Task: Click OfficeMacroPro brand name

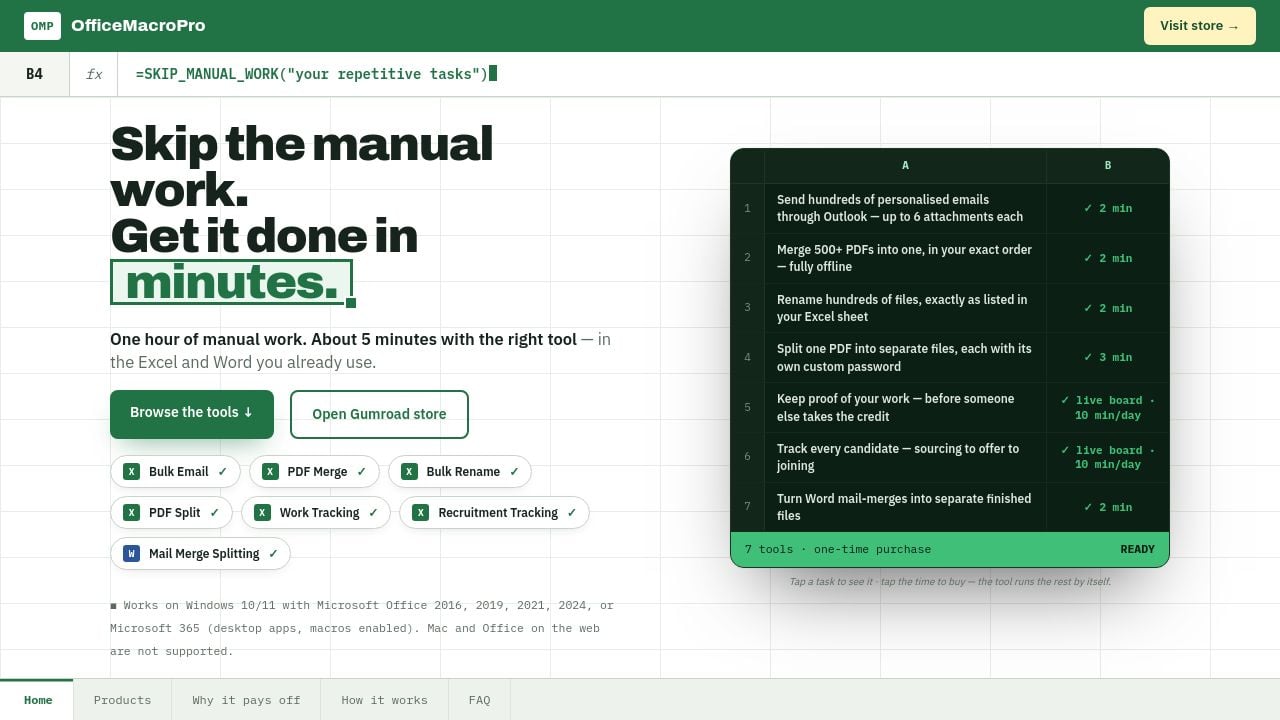Action: (138, 26)
